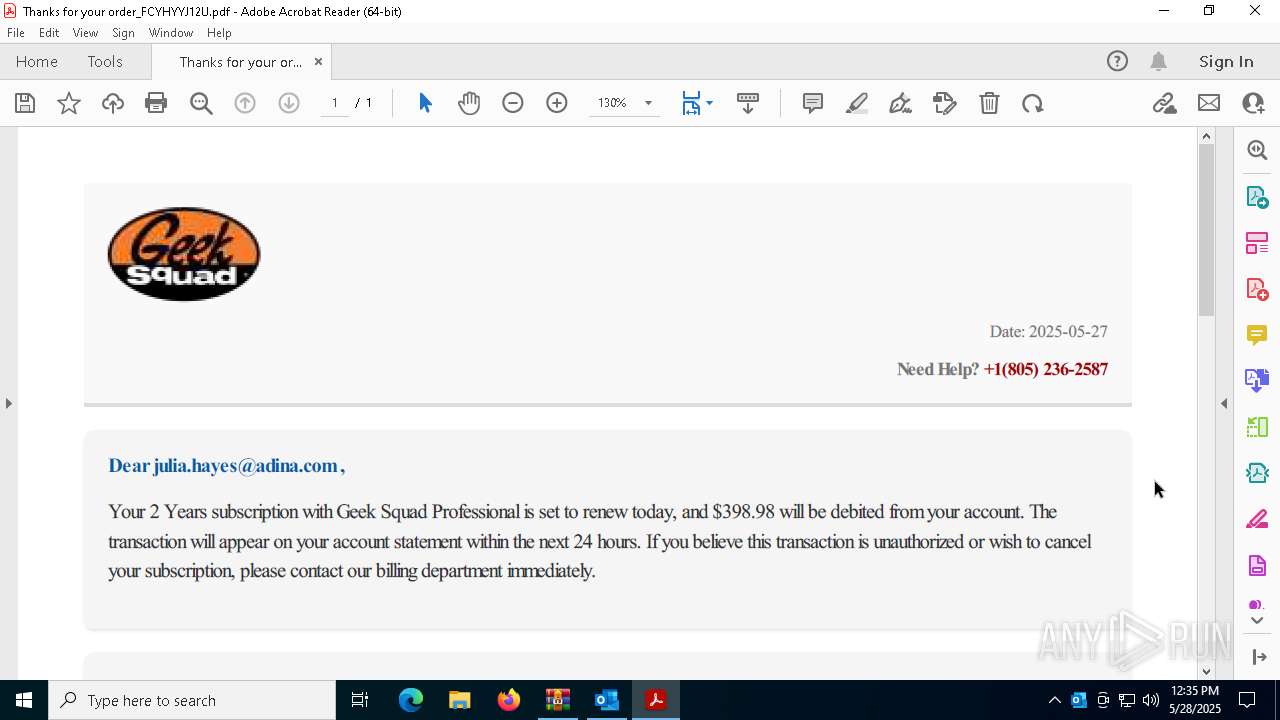Open the zoom level dropdown showing 130%

click(x=624, y=103)
